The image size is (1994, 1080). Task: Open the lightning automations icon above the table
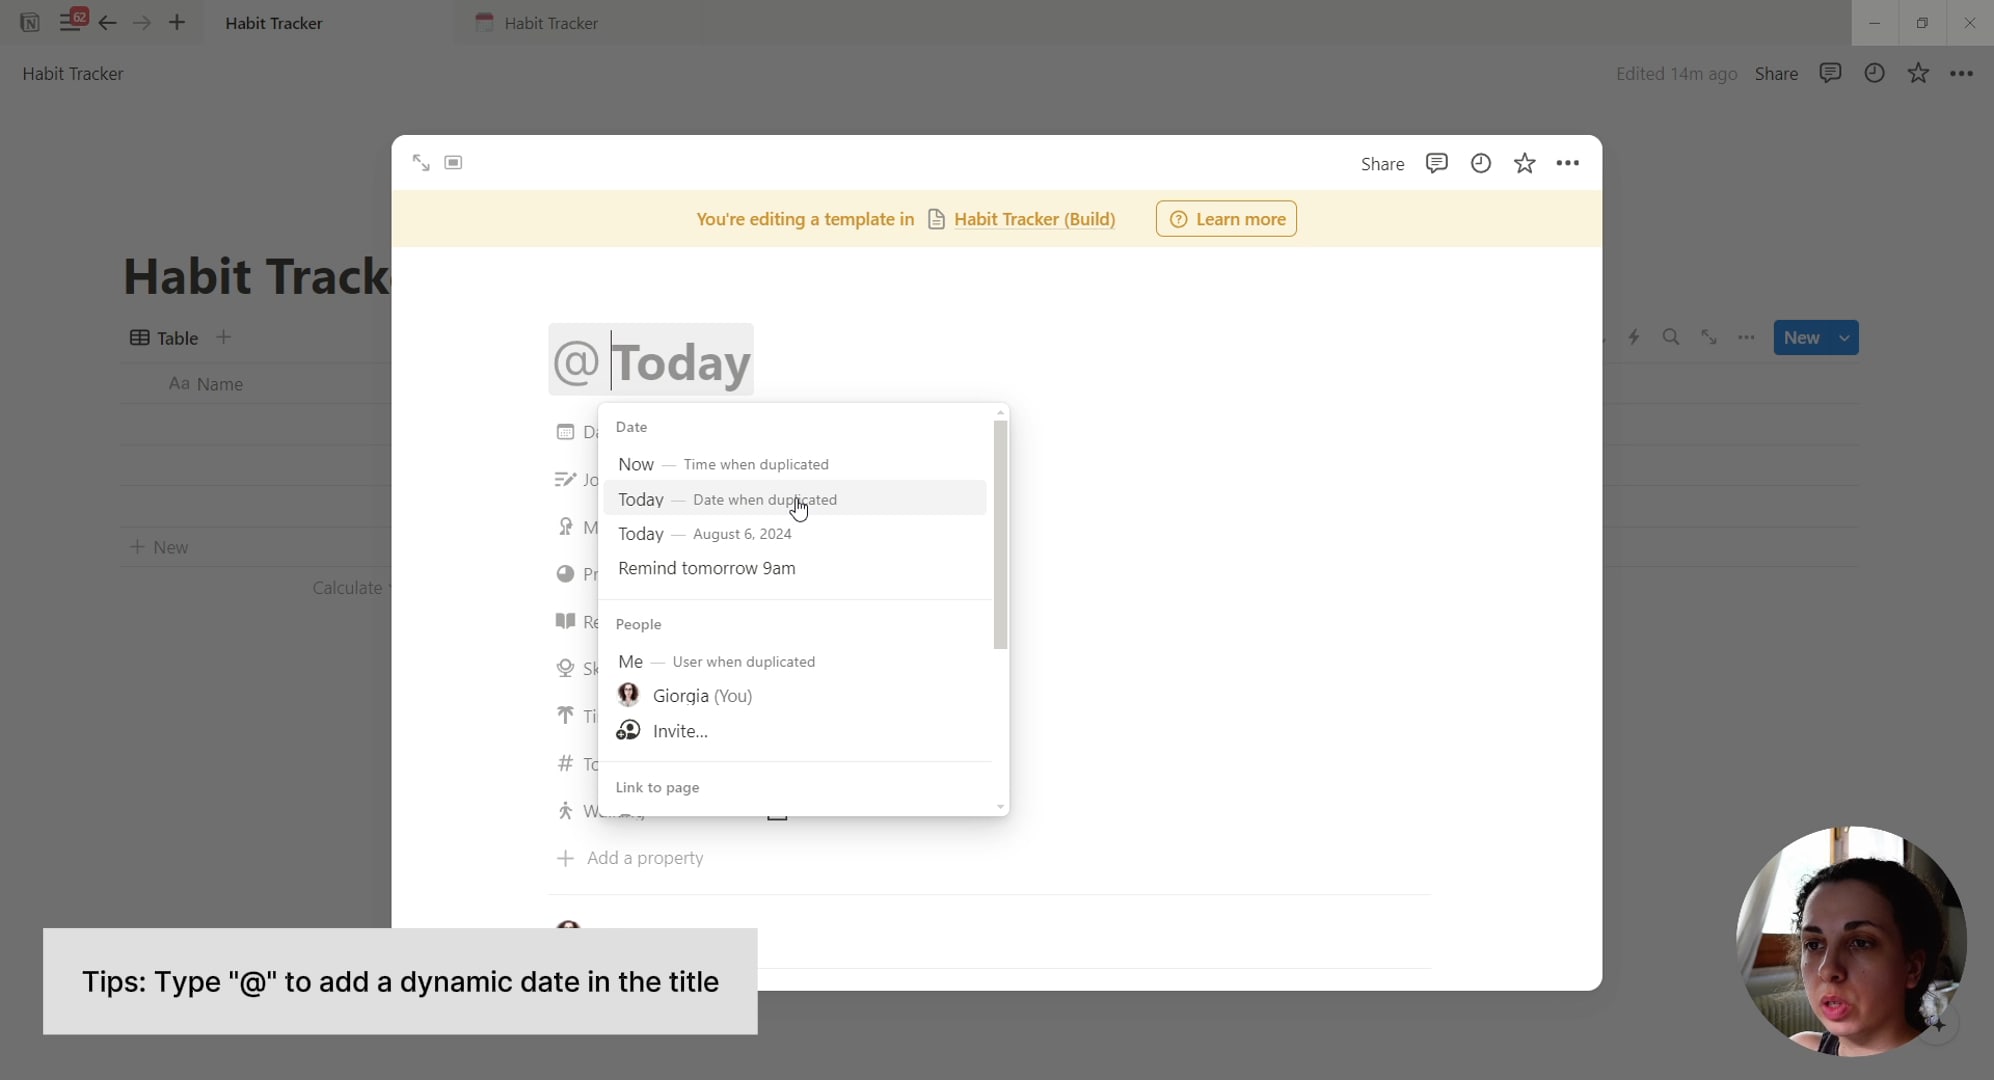(x=1633, y=338)
